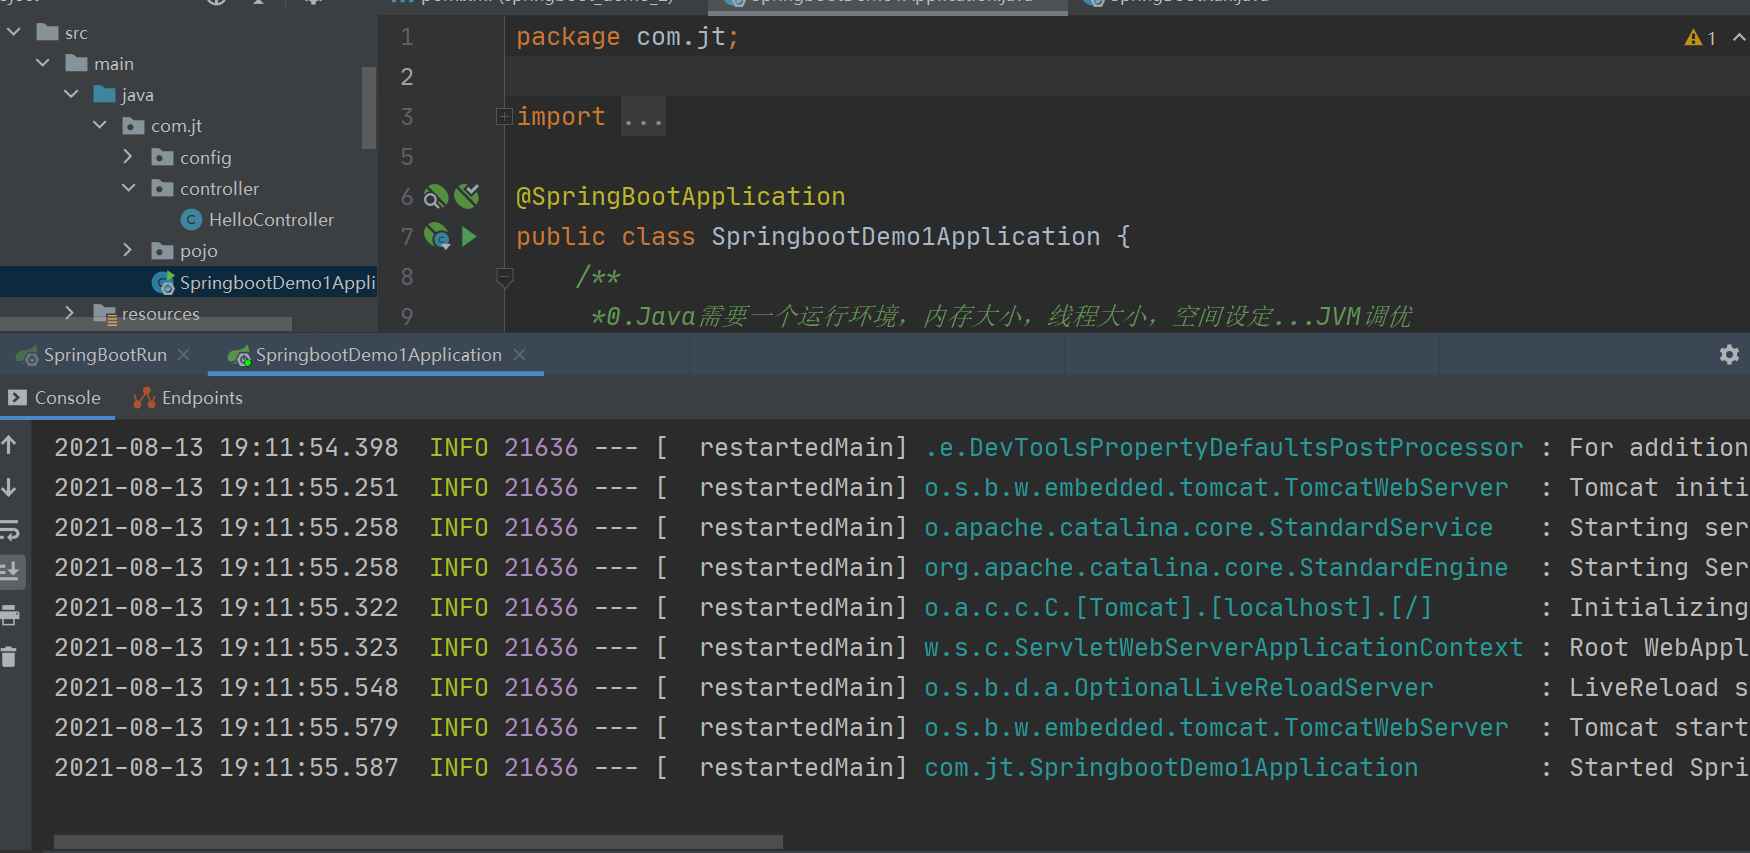Select the resources folder
The width and height of the screenshot is (1750, 853).
pos(147,314)
